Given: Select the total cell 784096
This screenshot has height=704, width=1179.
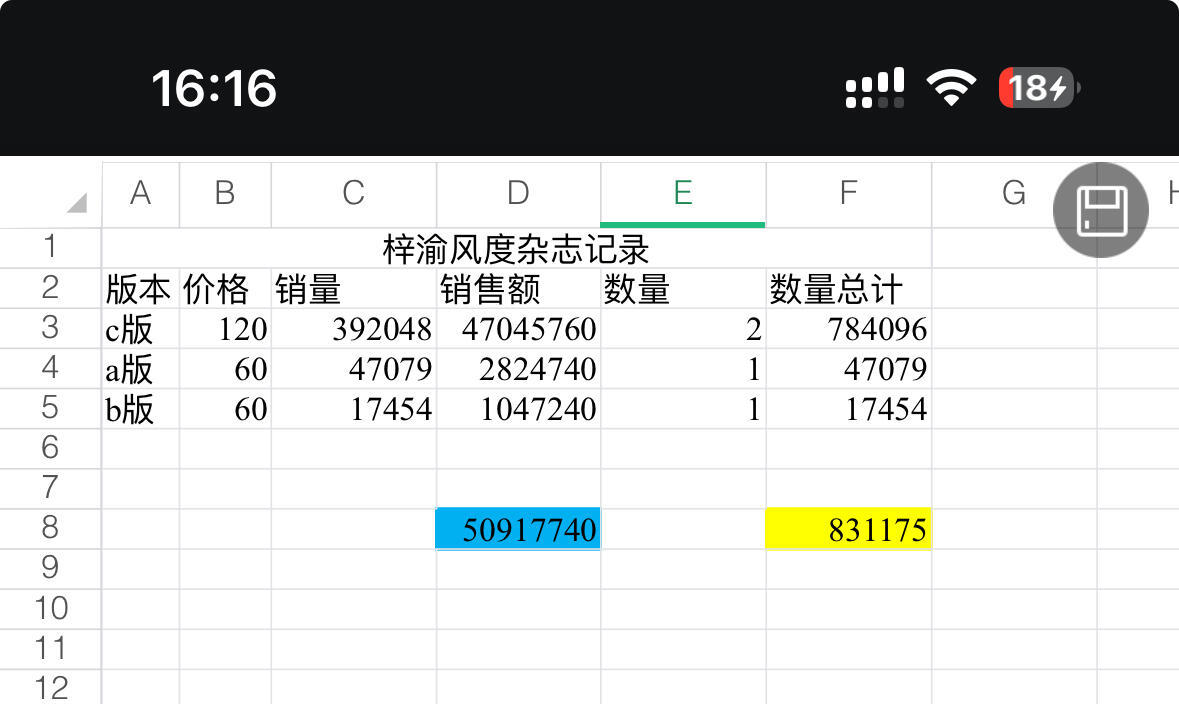Looking at the screenshot, I should [848, 328].
